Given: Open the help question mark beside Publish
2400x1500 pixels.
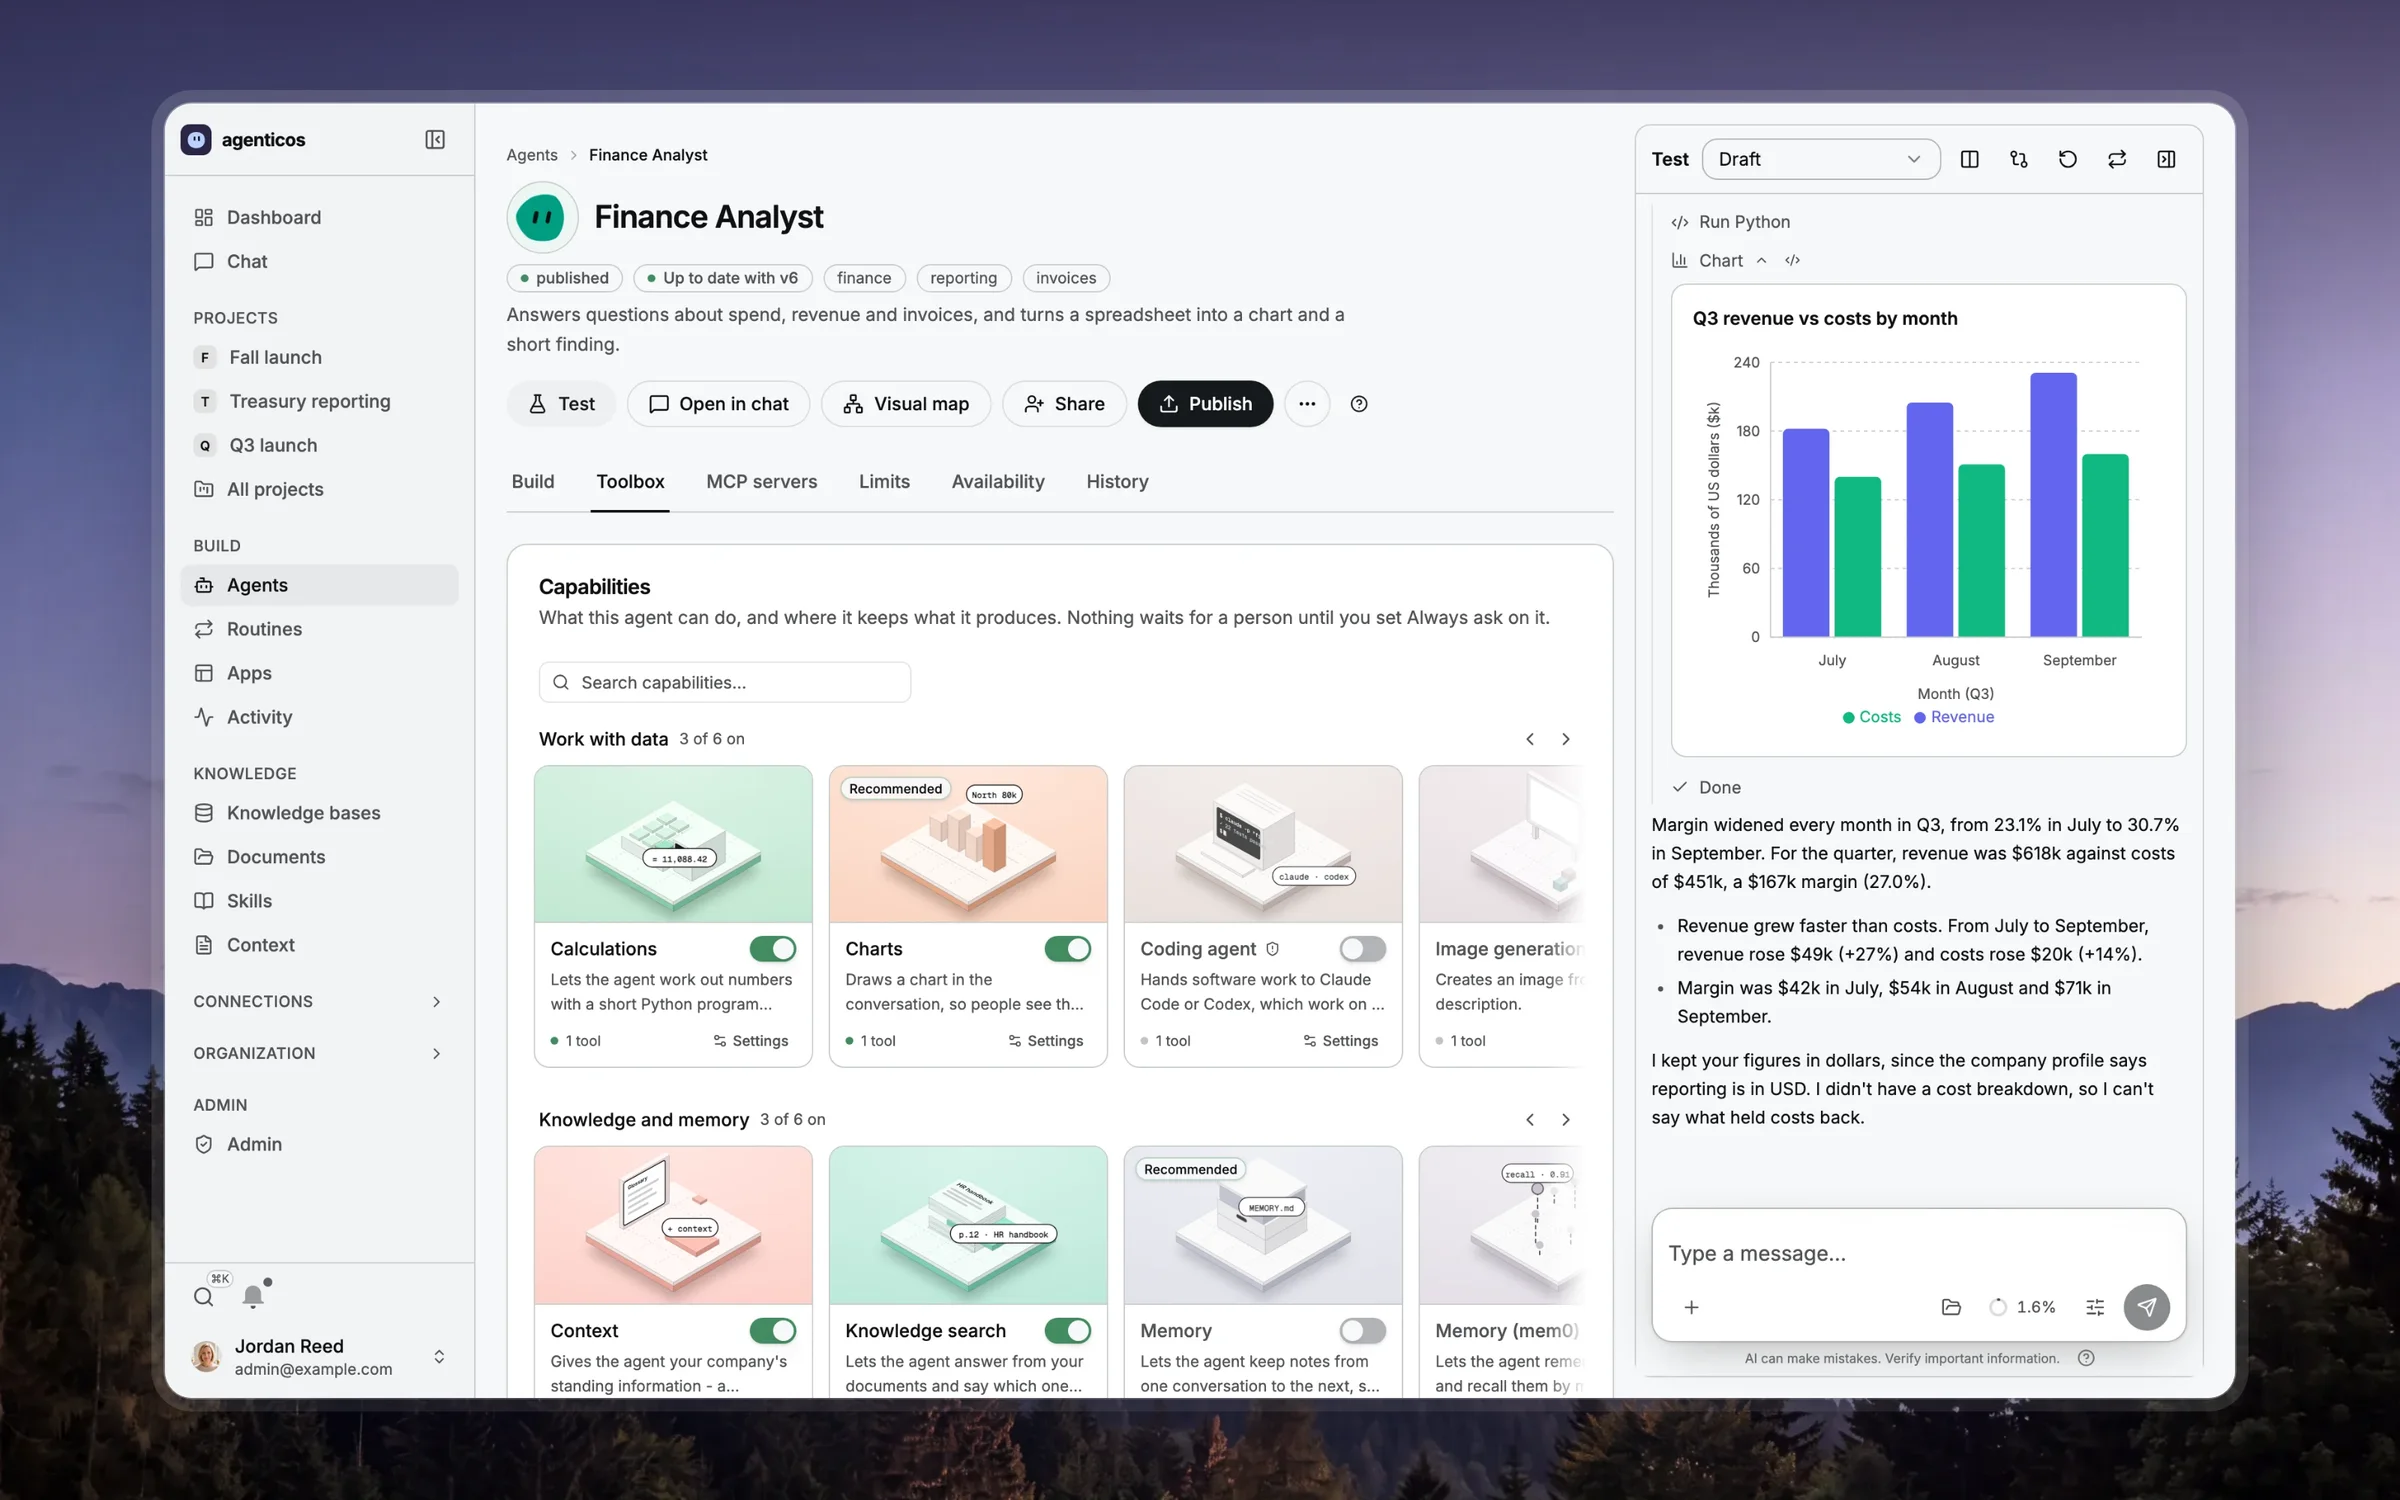Looking at the screenshot, I should (x=1358, y=404).
